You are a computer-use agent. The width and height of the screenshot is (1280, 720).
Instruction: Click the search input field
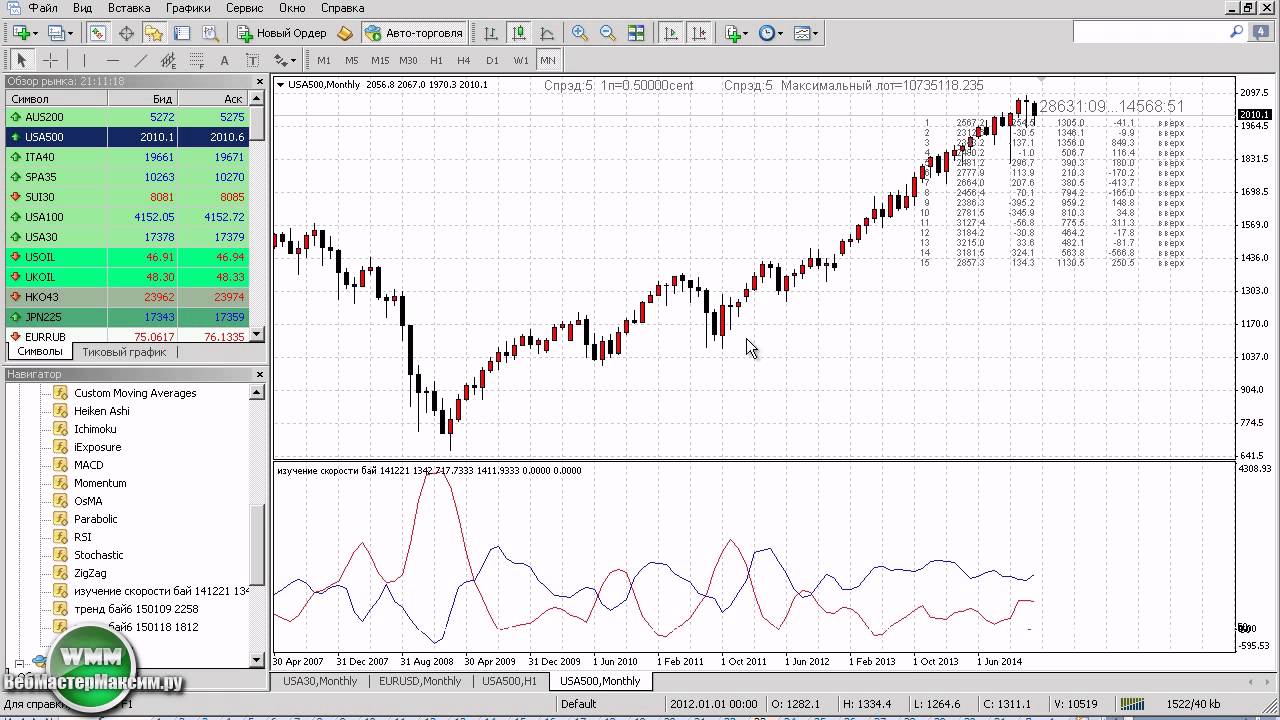point(1149,32)
